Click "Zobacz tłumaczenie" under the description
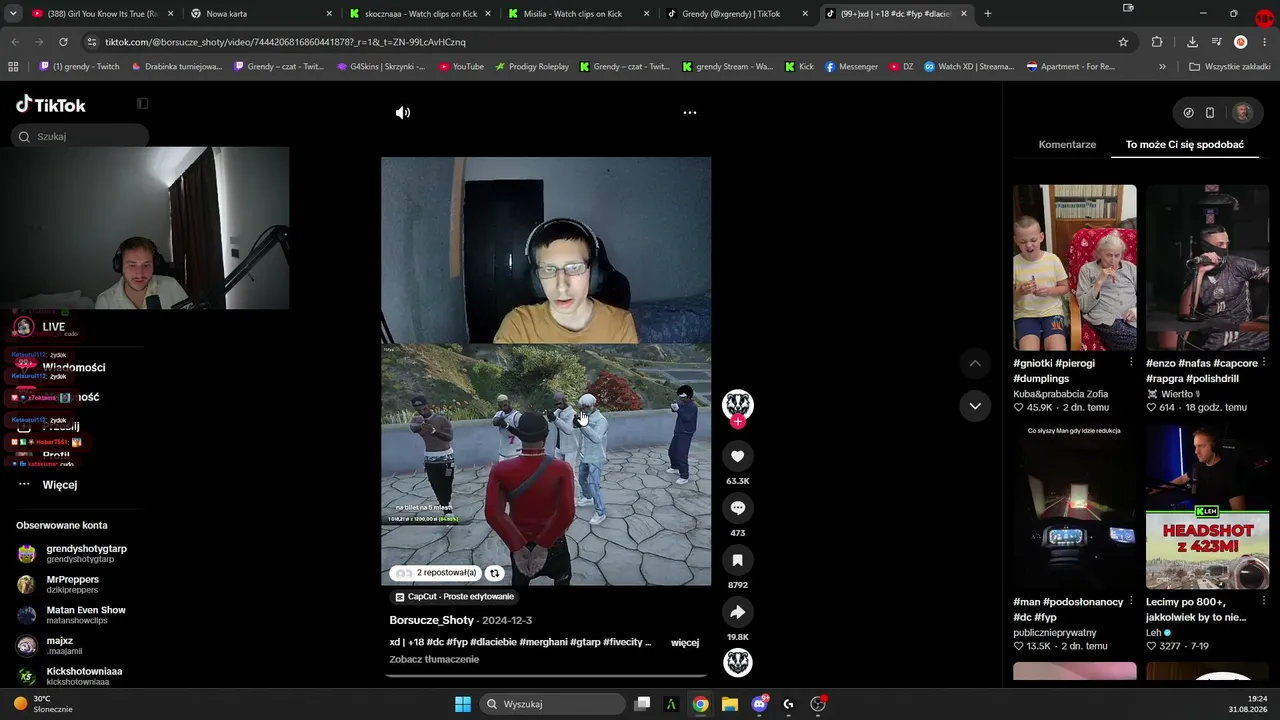The image size is (1280, 720). point(434,660)
